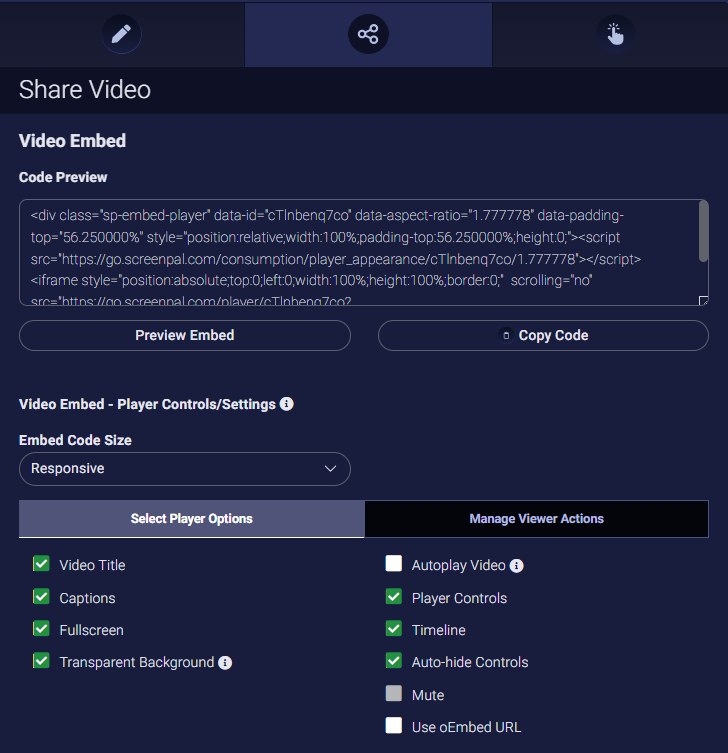Screen dimensions: 728x753
Task: Toggle the Mute checkbox
Action: tap(394, 693)
